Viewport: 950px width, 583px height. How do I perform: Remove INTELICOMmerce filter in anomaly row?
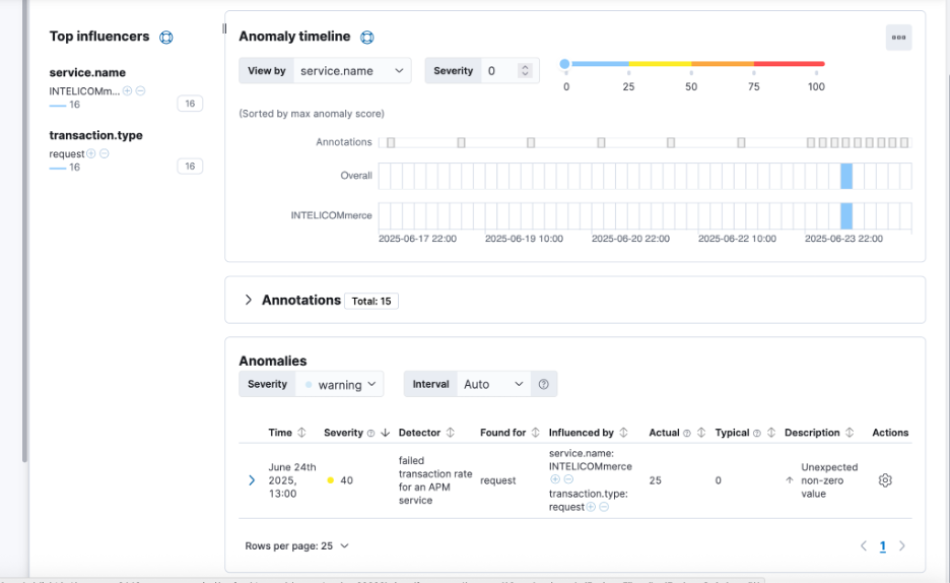point(568,479)
